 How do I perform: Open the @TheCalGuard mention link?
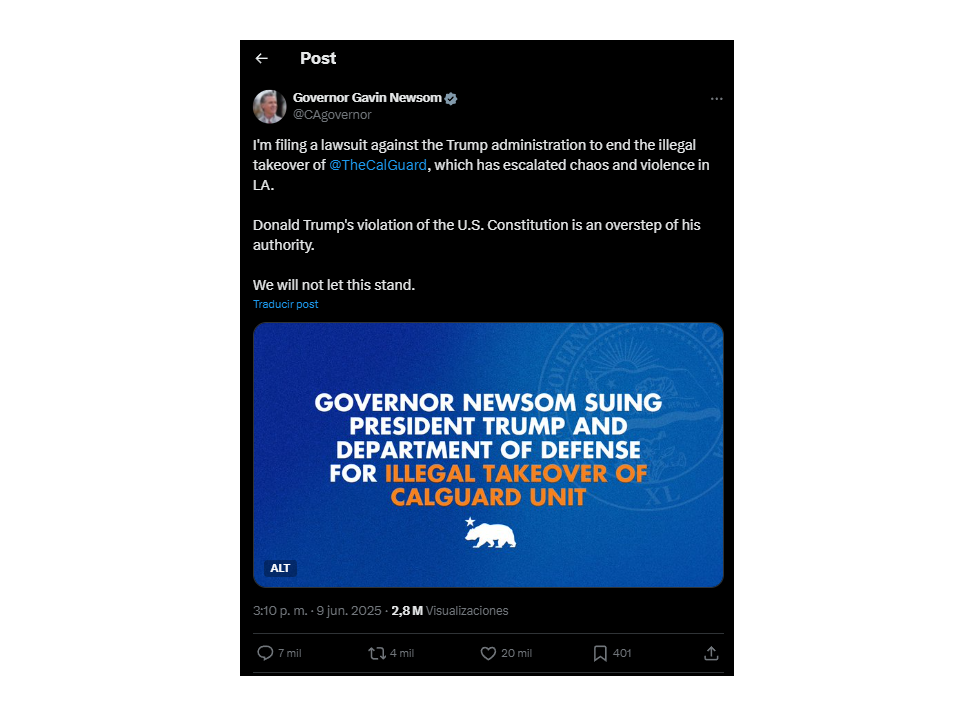tap(378, 165)
